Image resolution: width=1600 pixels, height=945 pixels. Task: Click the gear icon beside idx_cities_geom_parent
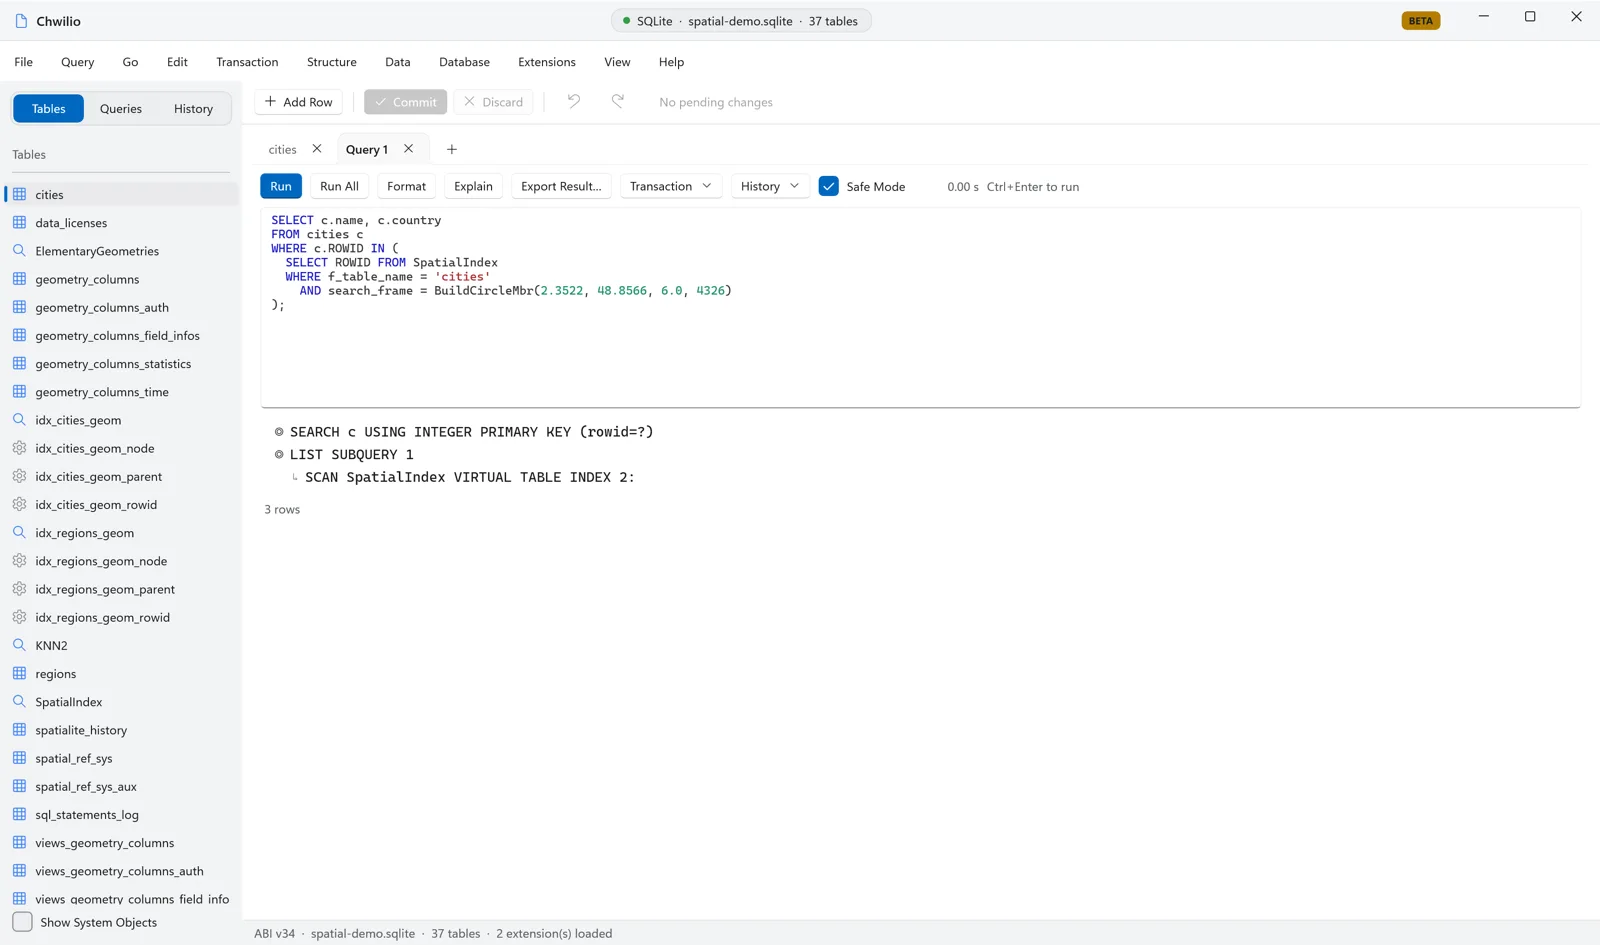(x=19, y=476)
